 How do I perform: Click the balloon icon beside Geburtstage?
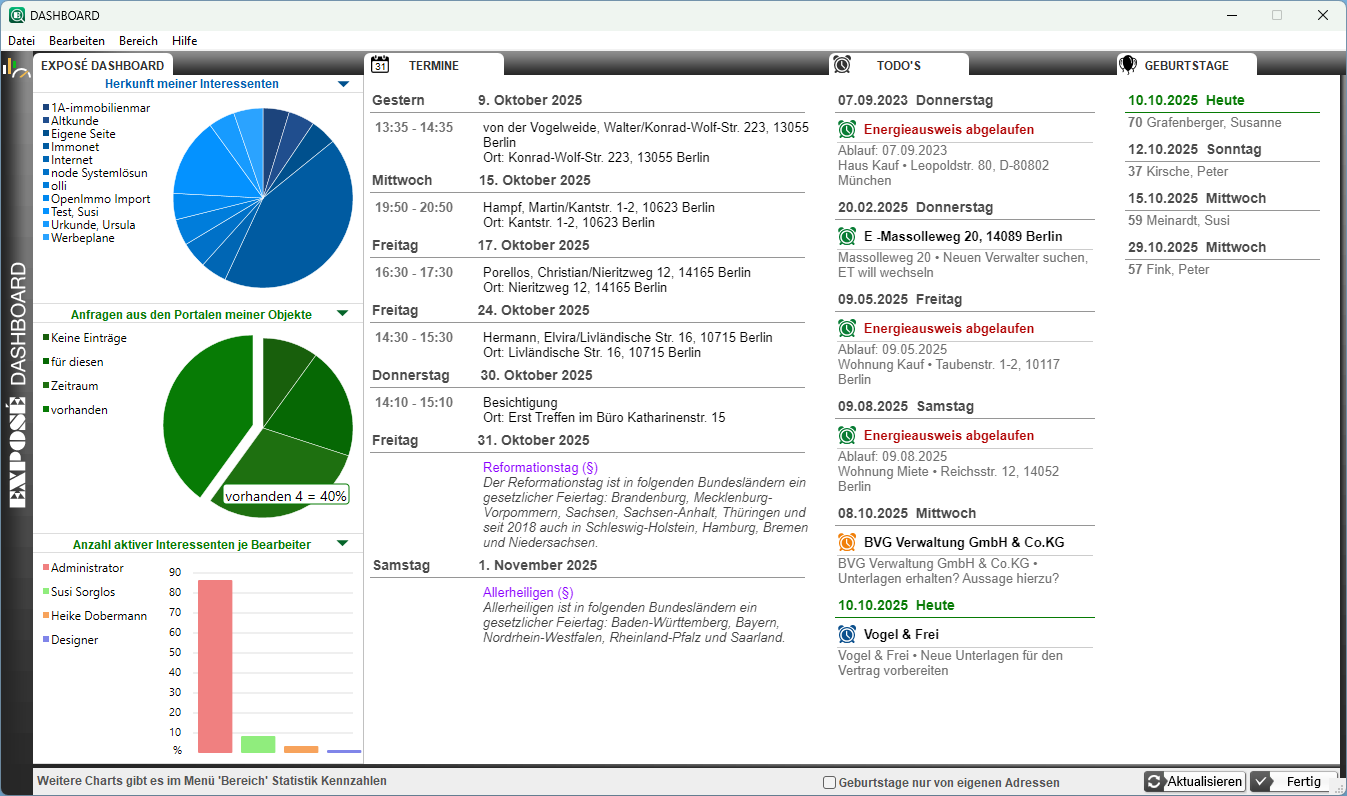click(1128, 65)
